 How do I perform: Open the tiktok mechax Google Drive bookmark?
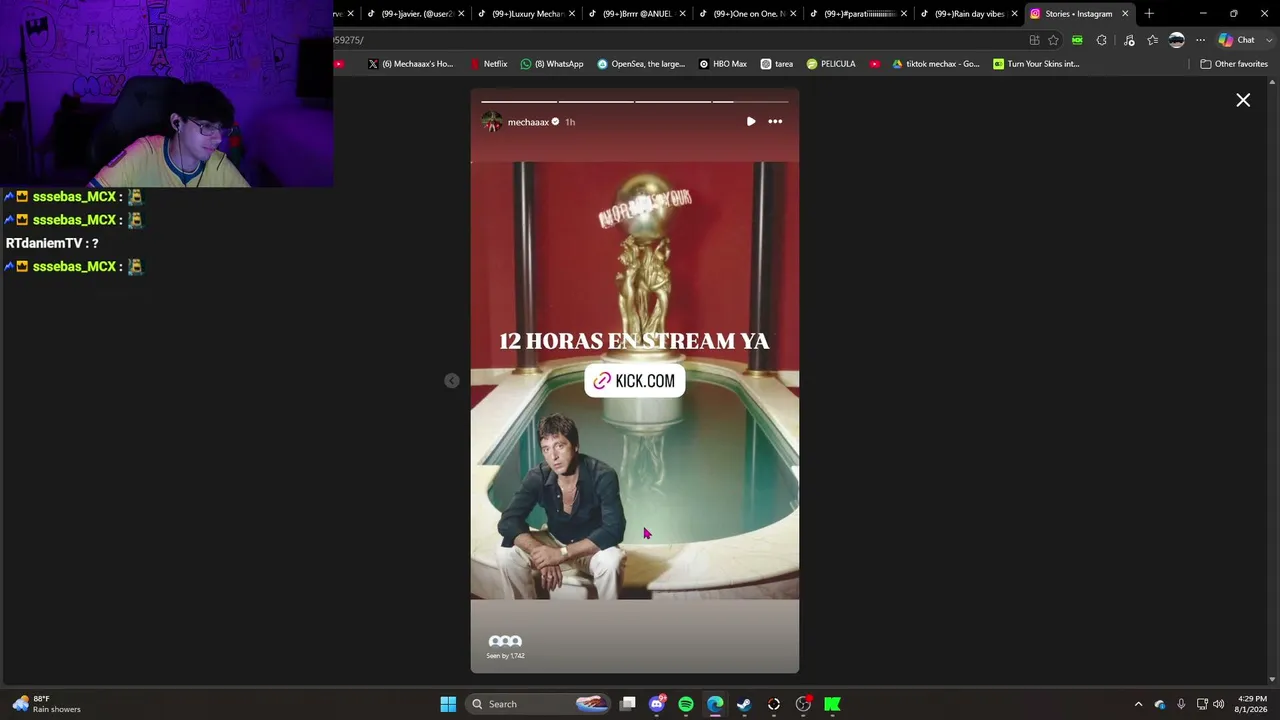coord(936,64)
